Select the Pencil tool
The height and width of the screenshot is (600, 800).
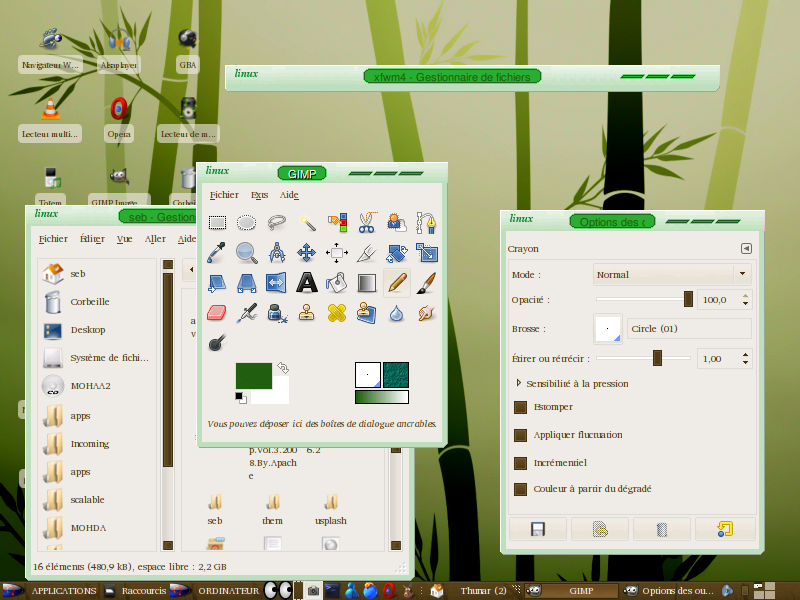(396, 283)
